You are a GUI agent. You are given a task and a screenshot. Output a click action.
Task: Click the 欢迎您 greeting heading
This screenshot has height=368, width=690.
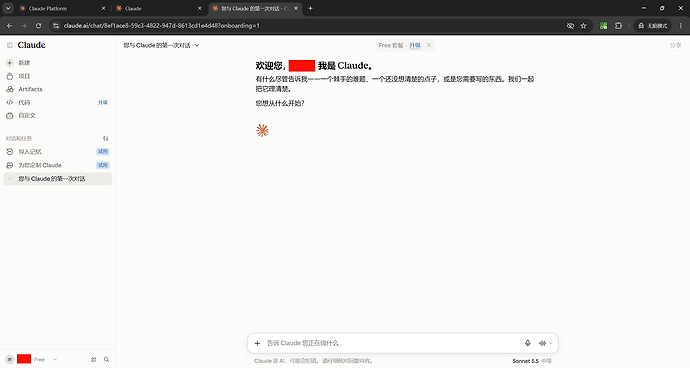pyautogui.click(x=314, y=66)
